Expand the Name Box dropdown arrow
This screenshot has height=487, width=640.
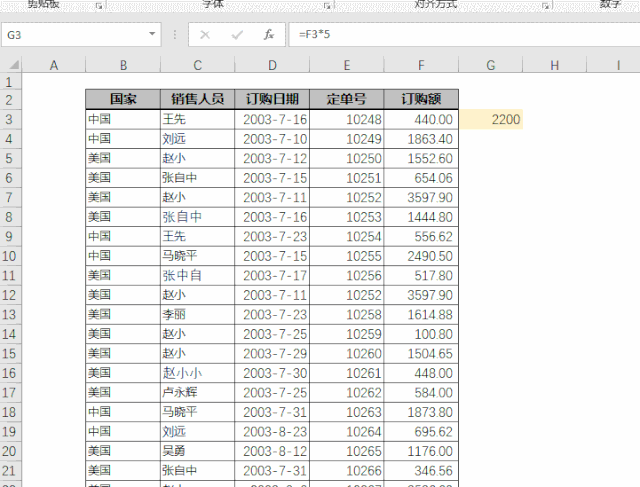coord(152,34)
